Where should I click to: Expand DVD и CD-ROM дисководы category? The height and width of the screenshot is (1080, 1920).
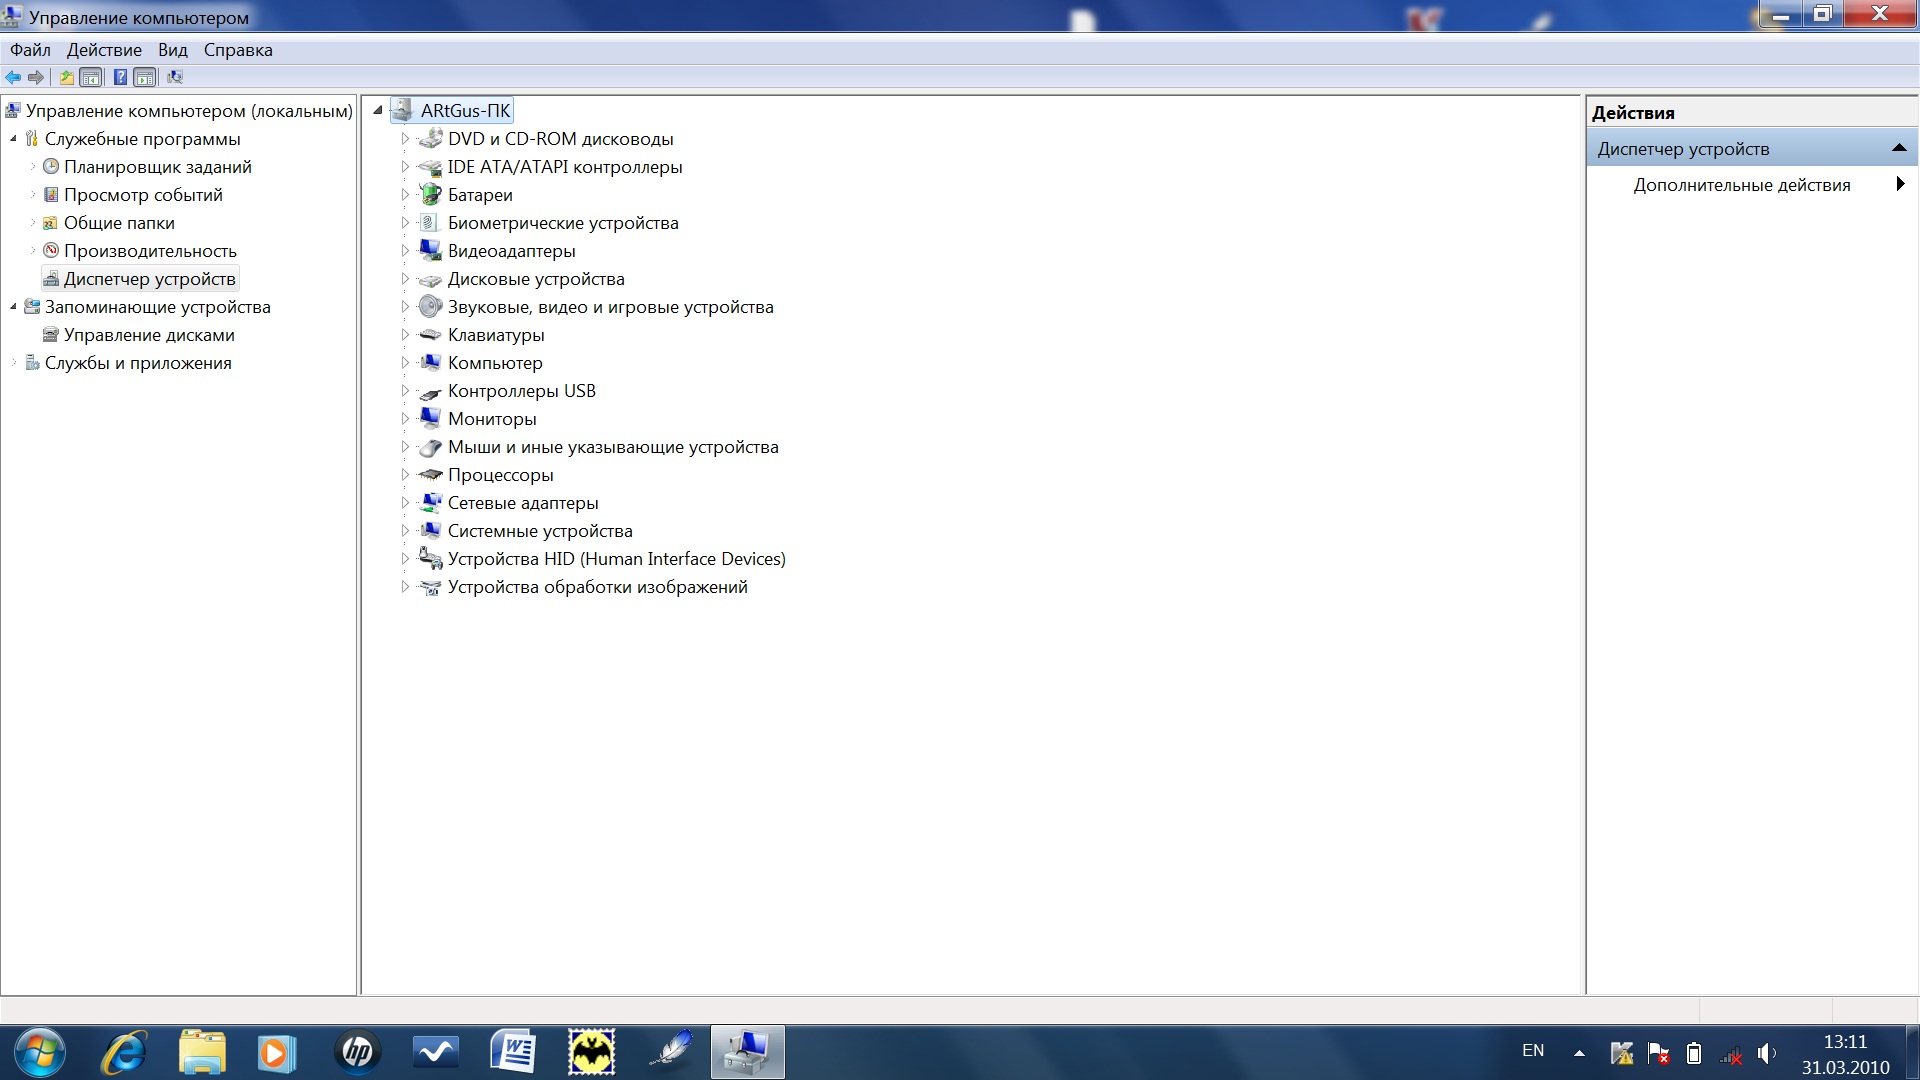tap(405, 139)
